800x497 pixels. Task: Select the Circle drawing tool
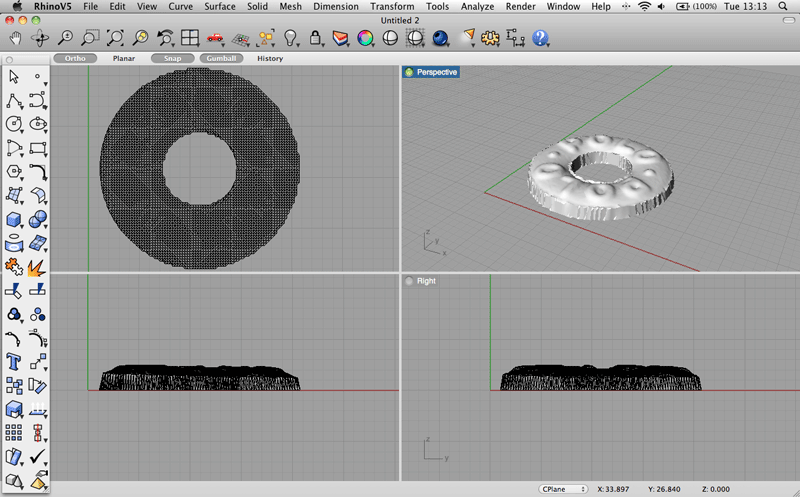pos(14,124)
